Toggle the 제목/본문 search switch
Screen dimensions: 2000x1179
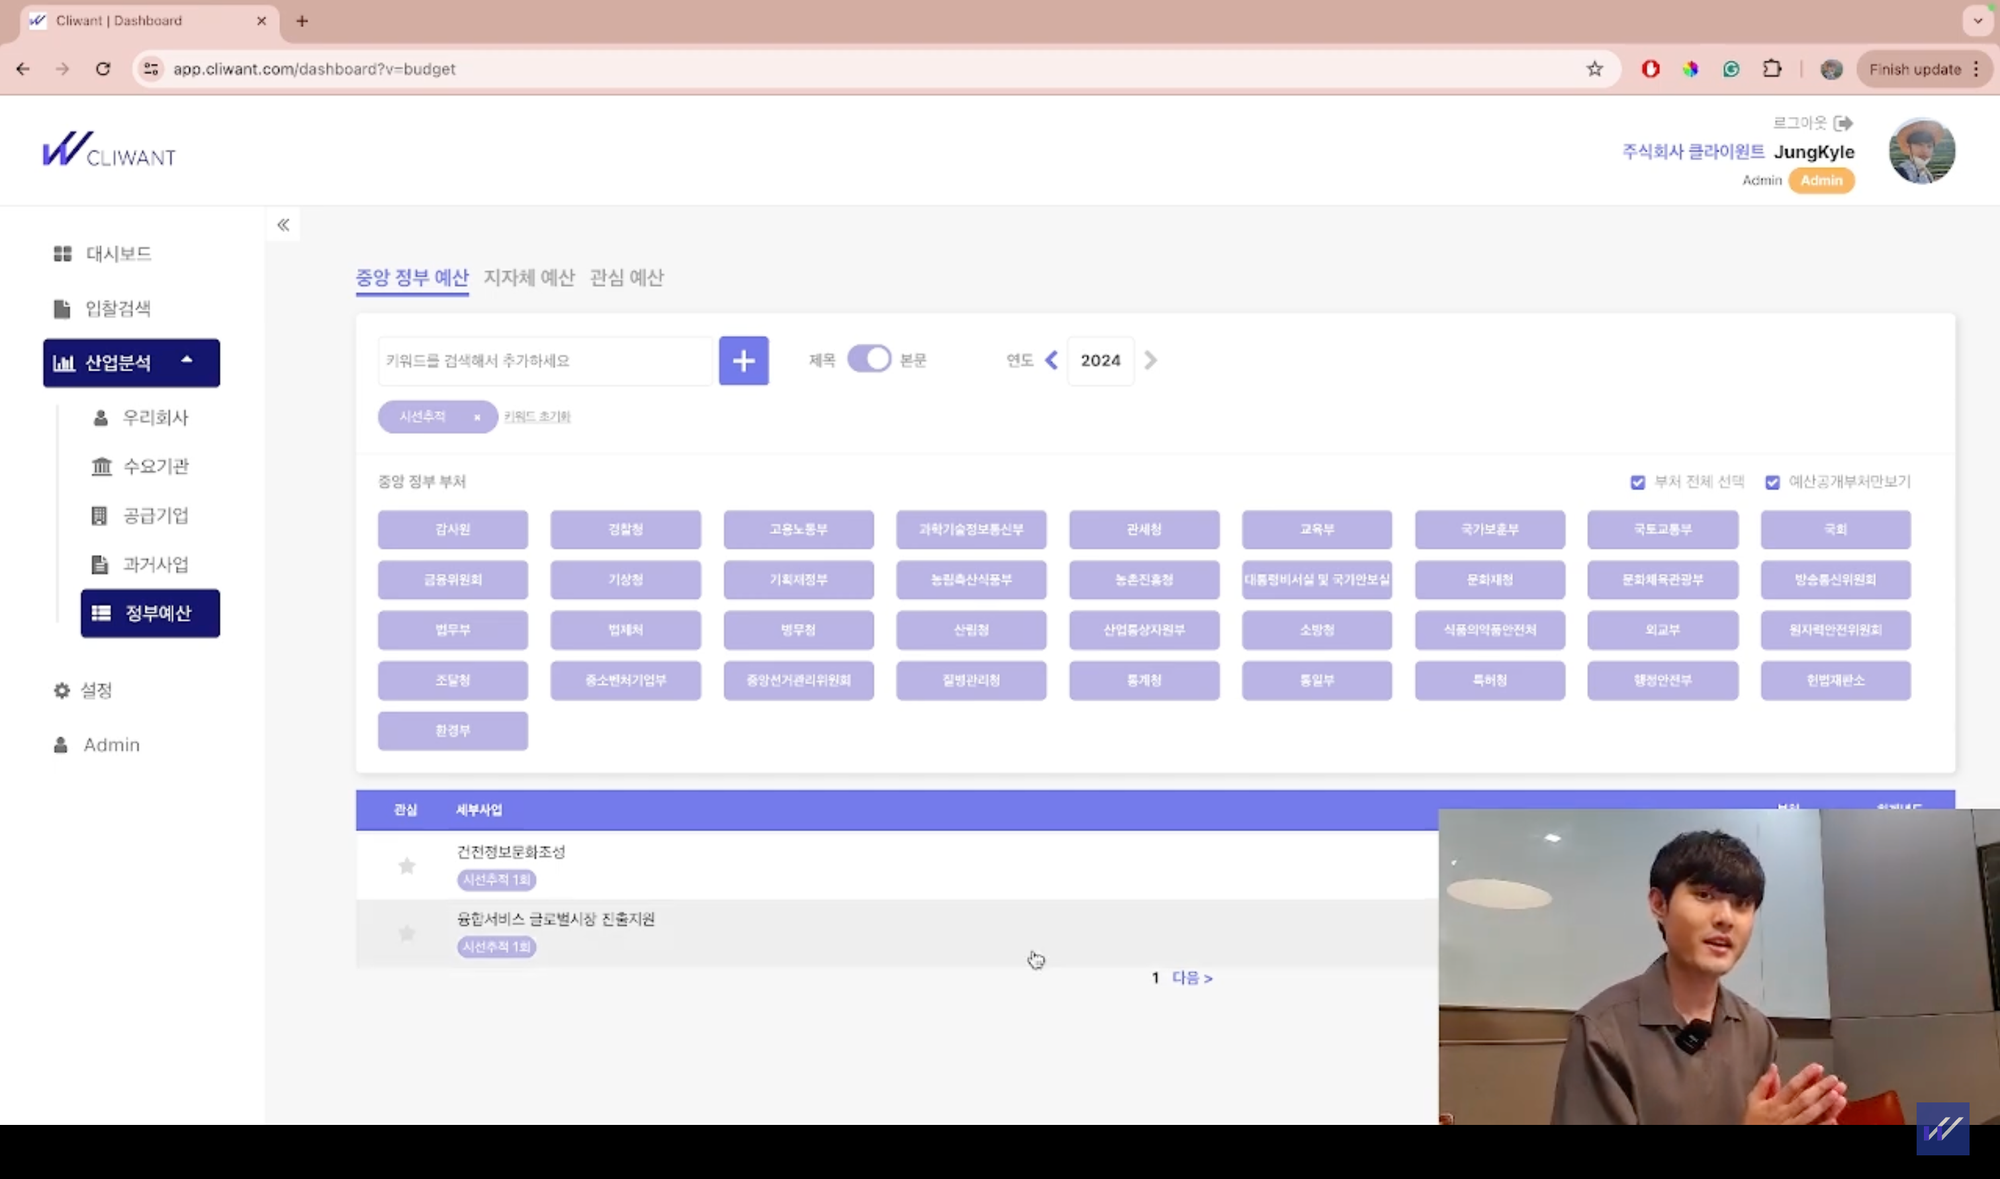pyautogui.click(x=868, y=360)
